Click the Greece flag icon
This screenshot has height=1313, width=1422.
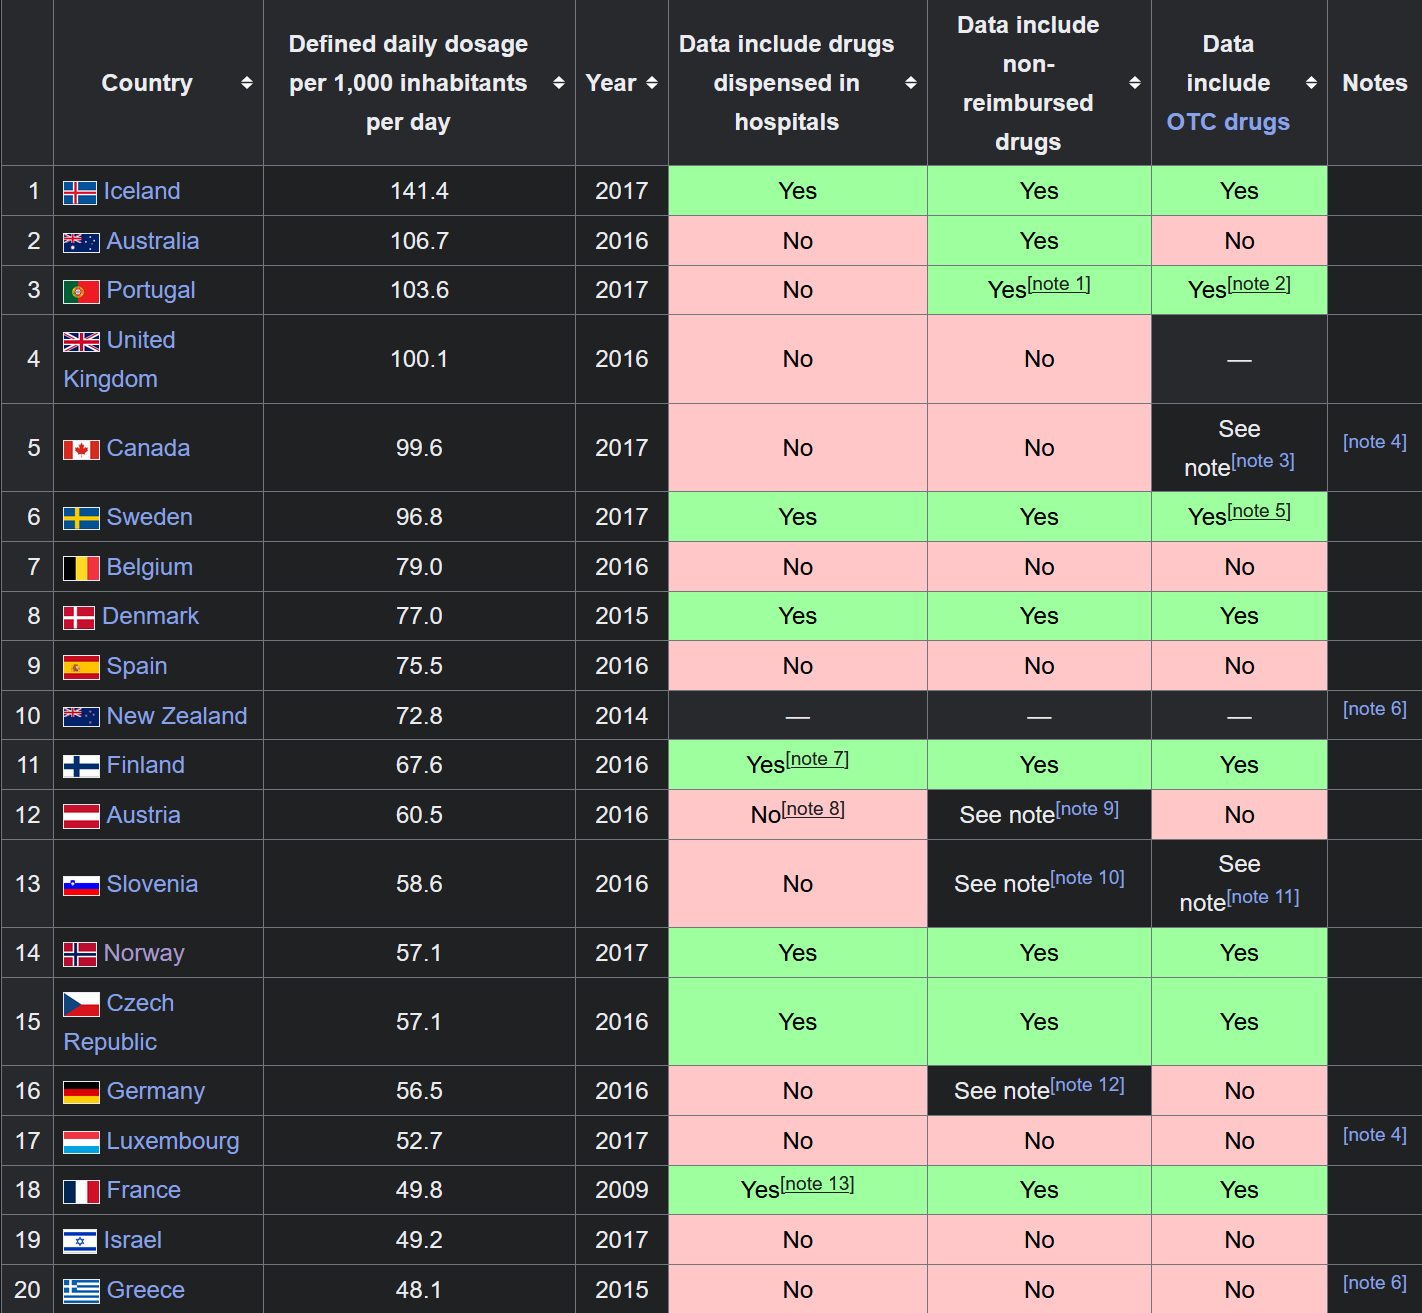click(81, 1291)
